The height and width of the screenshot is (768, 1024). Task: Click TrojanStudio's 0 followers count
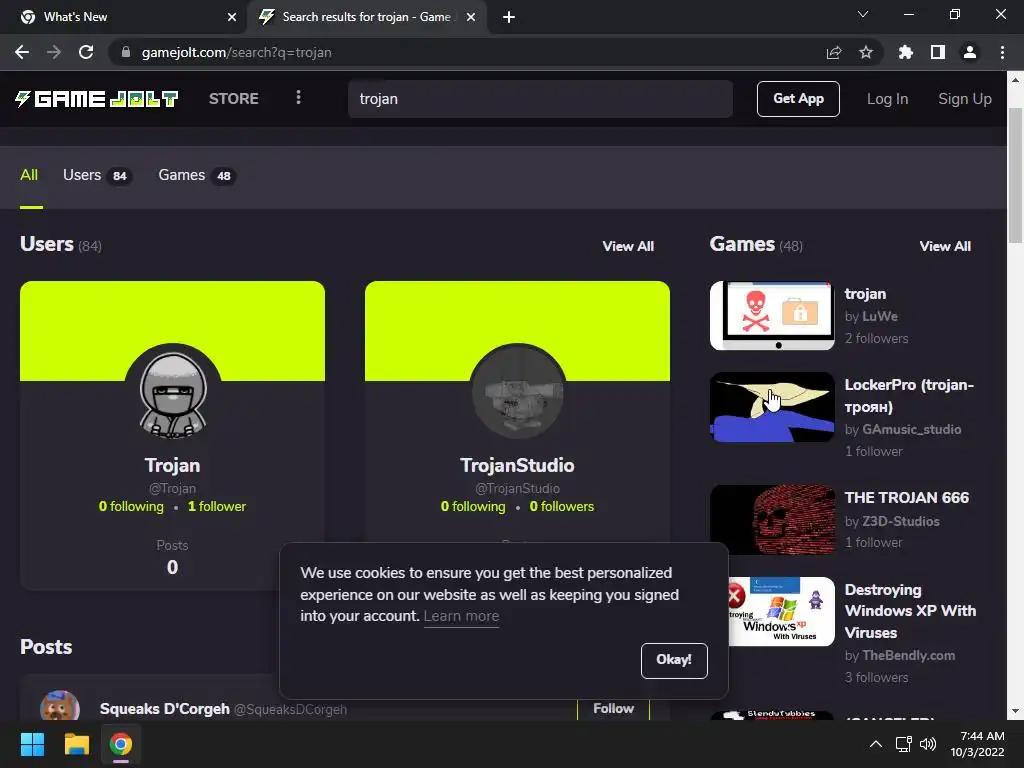[x=562, y=506]
